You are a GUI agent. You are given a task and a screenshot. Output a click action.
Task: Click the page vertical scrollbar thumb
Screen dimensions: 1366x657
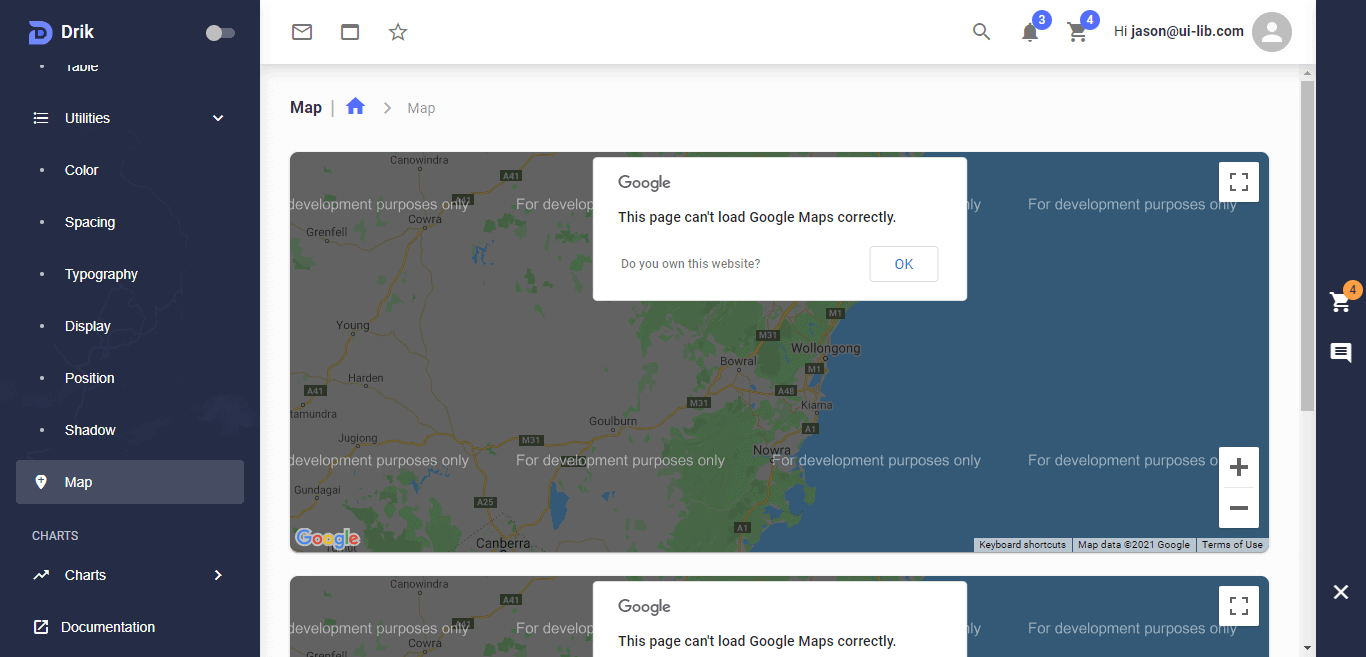1307,245
